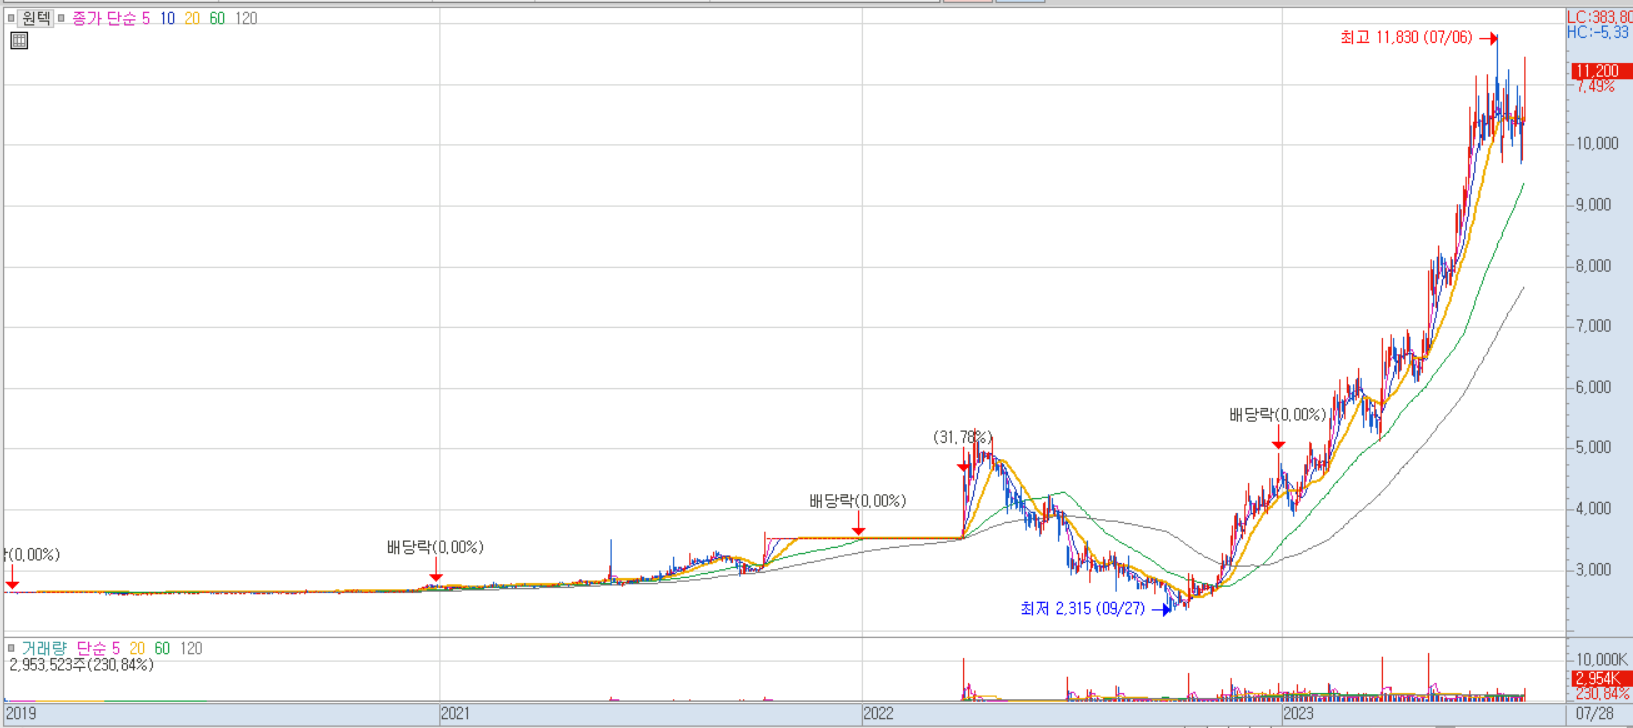Click the 2,953,523주(230,84%) volume readout
Screen dimensions: 1633x728
tap(82, 665)
